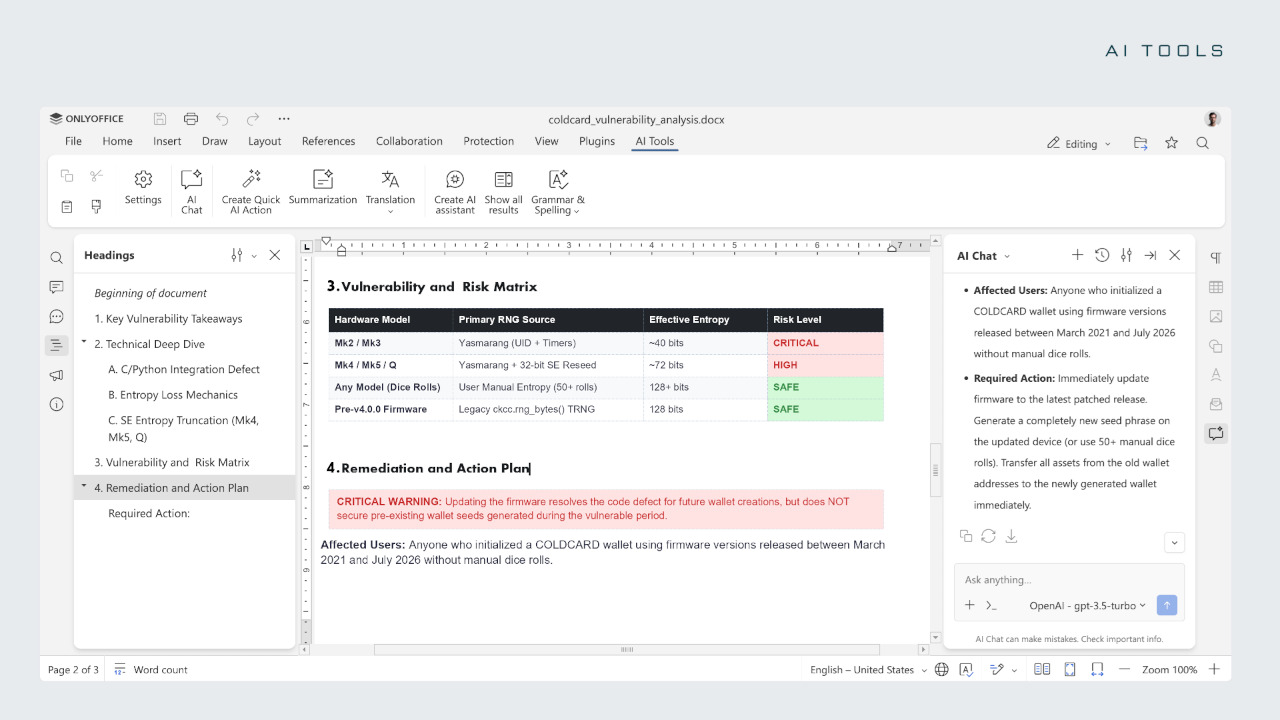
Task: Open the Comments panel in left sidebar
Action: click(x=56, y=287)
